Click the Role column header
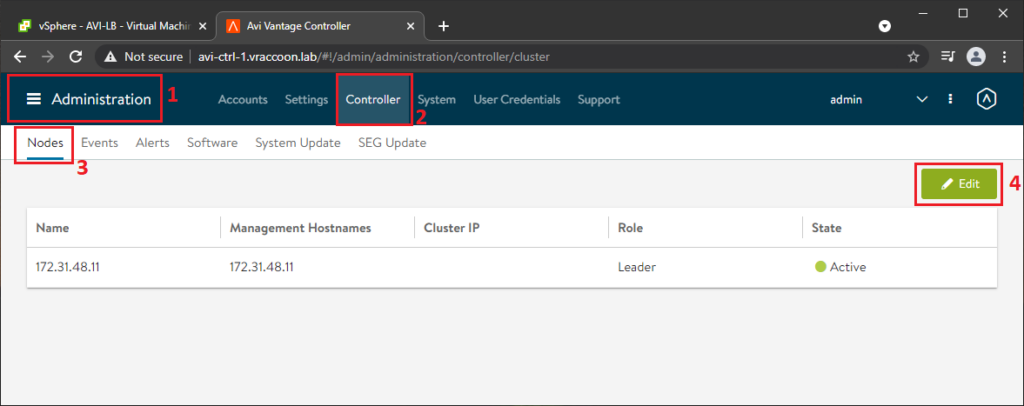 click(x=630, y=228)
